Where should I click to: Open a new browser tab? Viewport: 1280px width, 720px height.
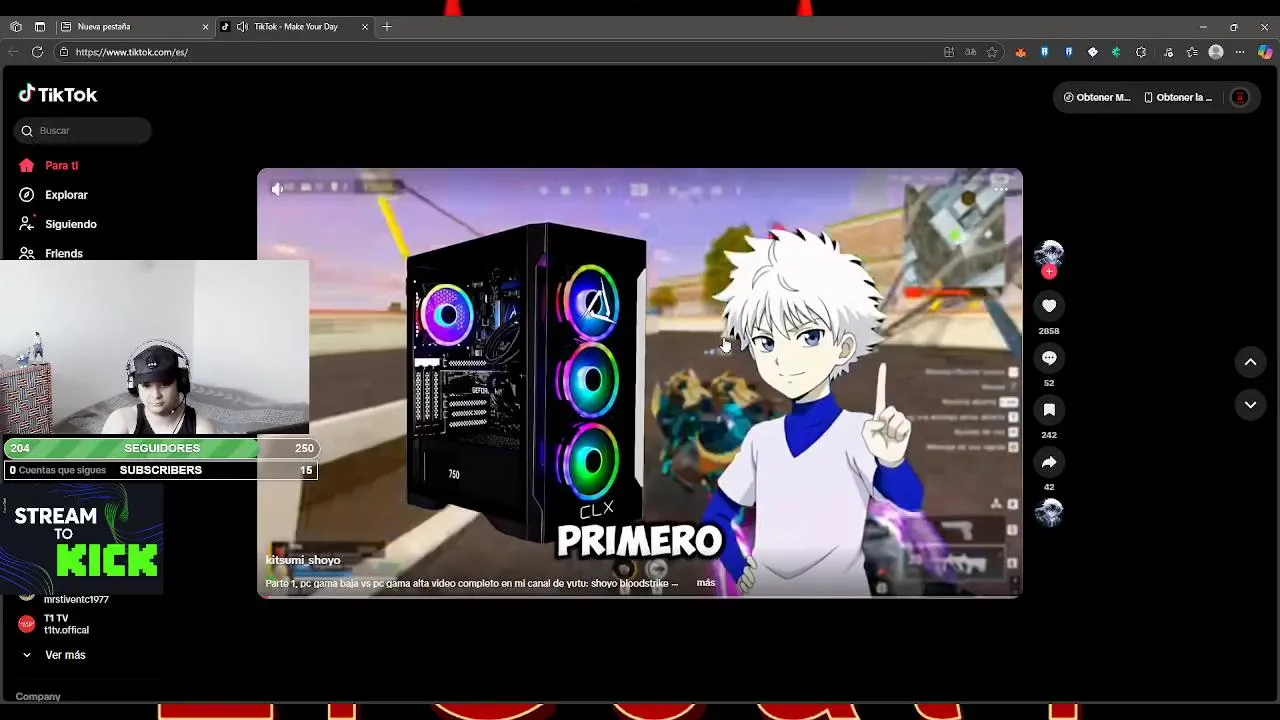(x=387, y=27)
